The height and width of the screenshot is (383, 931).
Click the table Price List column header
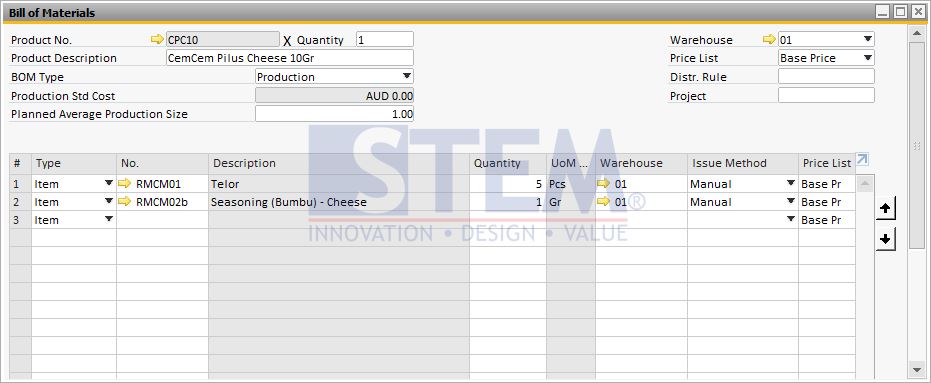click(x=826, y=163)
